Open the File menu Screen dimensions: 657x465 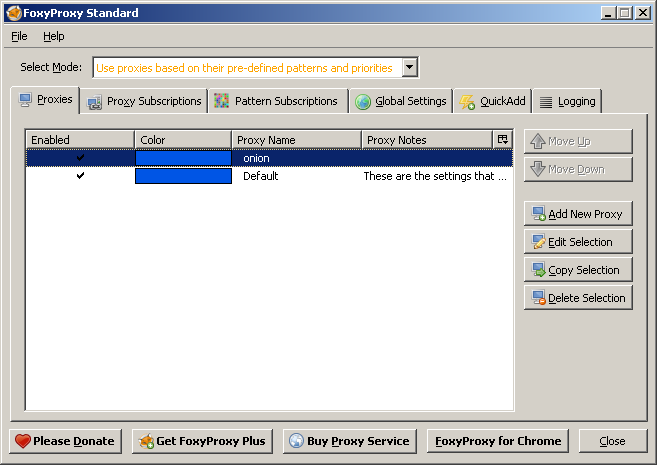point(19,36)
